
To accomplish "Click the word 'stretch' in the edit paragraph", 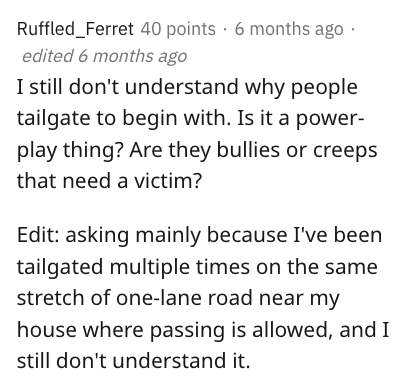I will pos(50,298).
